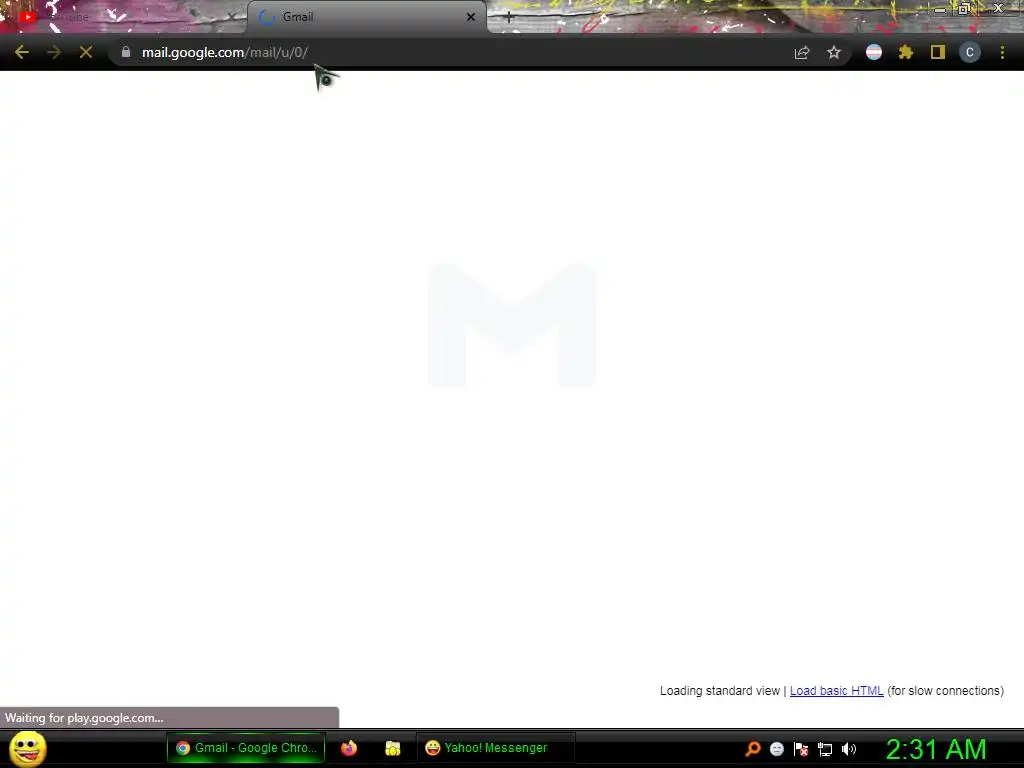Click the browser forward arrow

click(54, 52)
